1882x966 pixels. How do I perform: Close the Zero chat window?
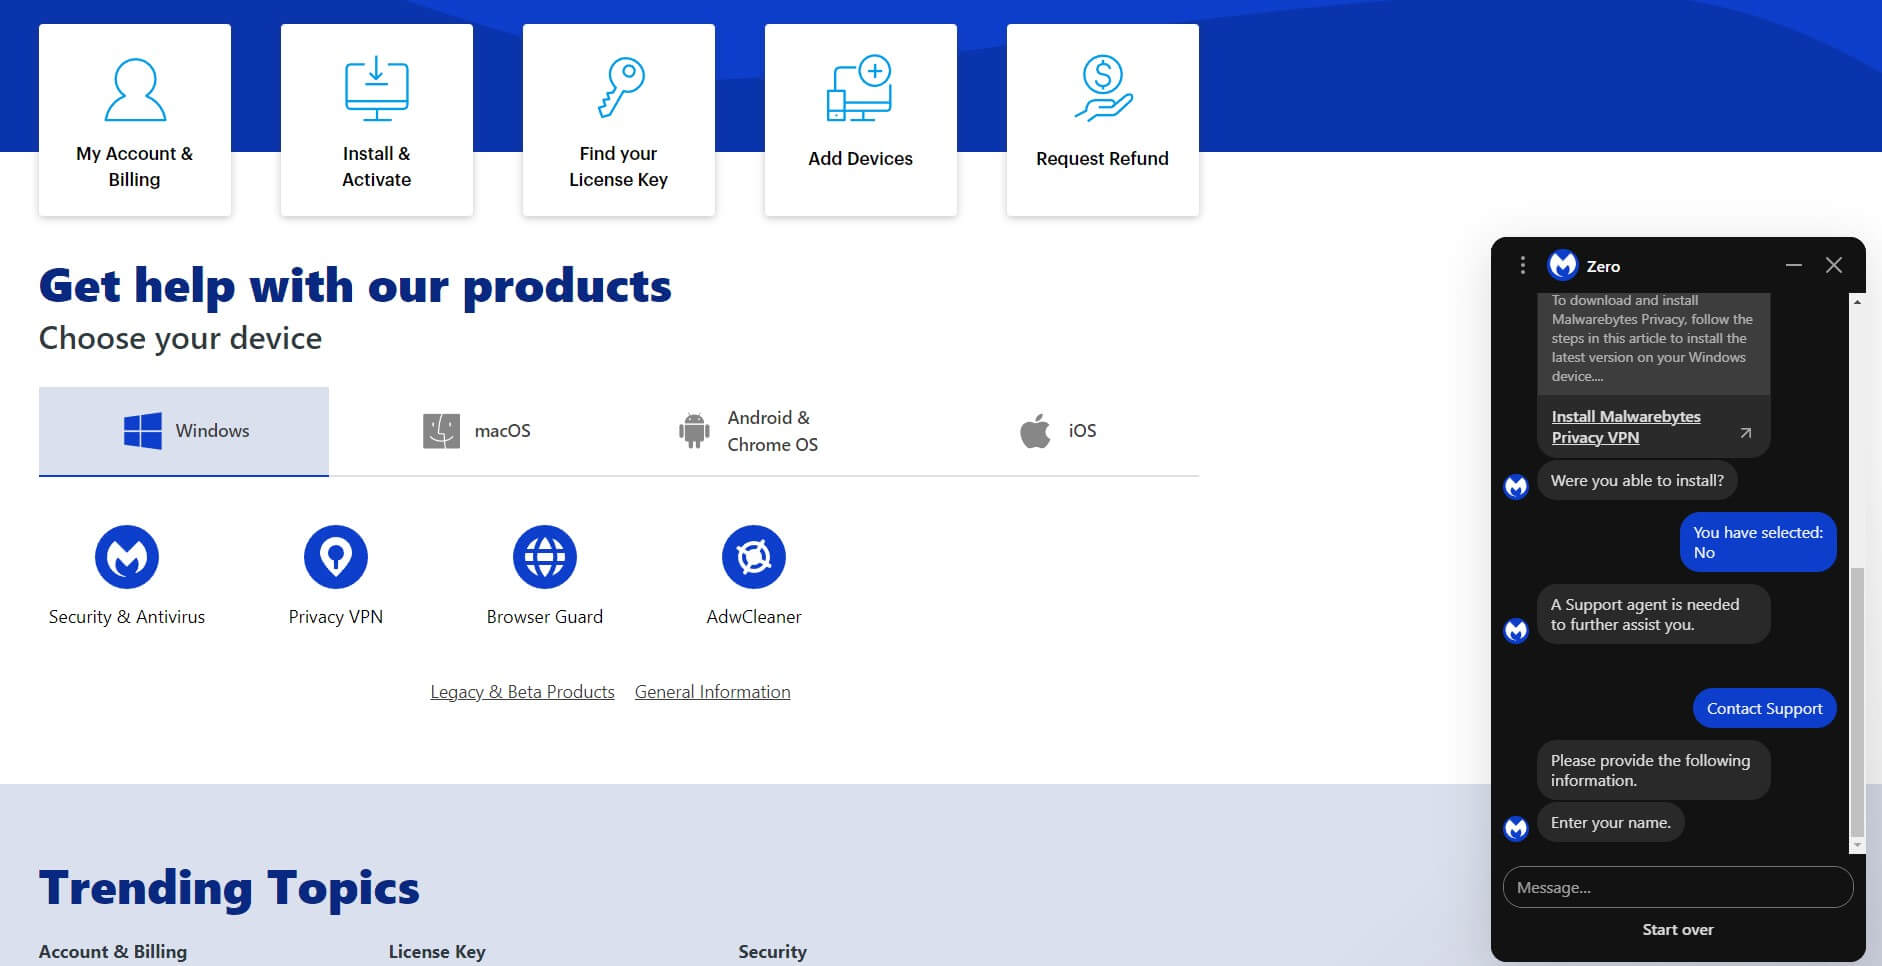pos(1834,265)
